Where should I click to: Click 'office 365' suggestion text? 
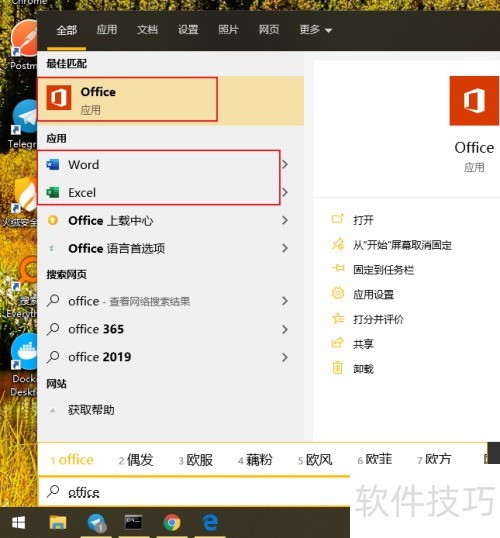[96, 329]
